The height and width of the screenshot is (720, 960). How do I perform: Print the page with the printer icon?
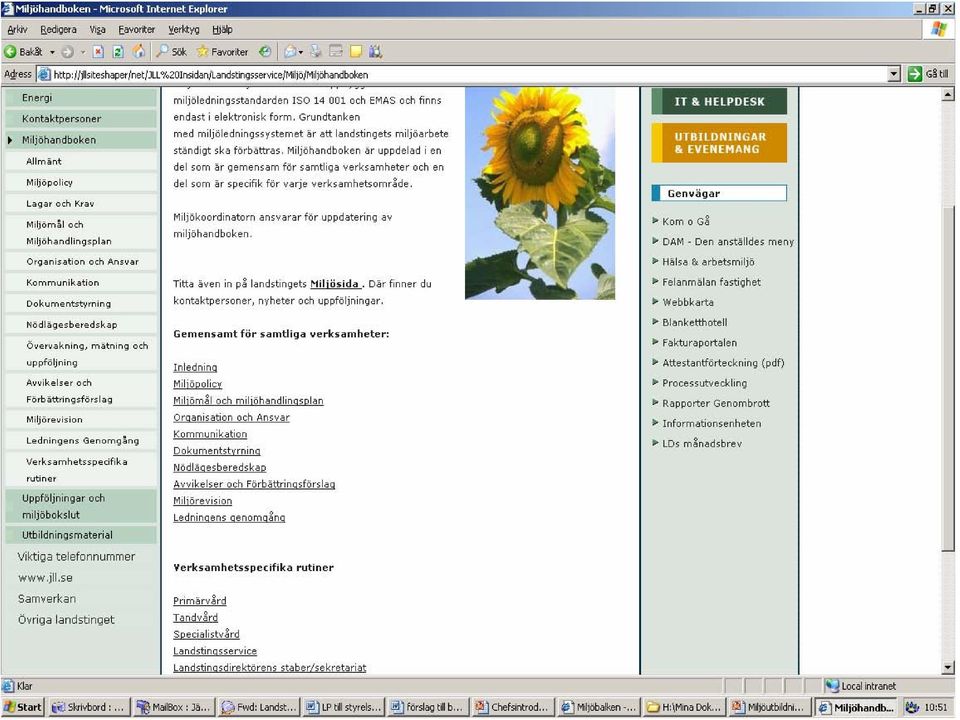coord(316,52)
